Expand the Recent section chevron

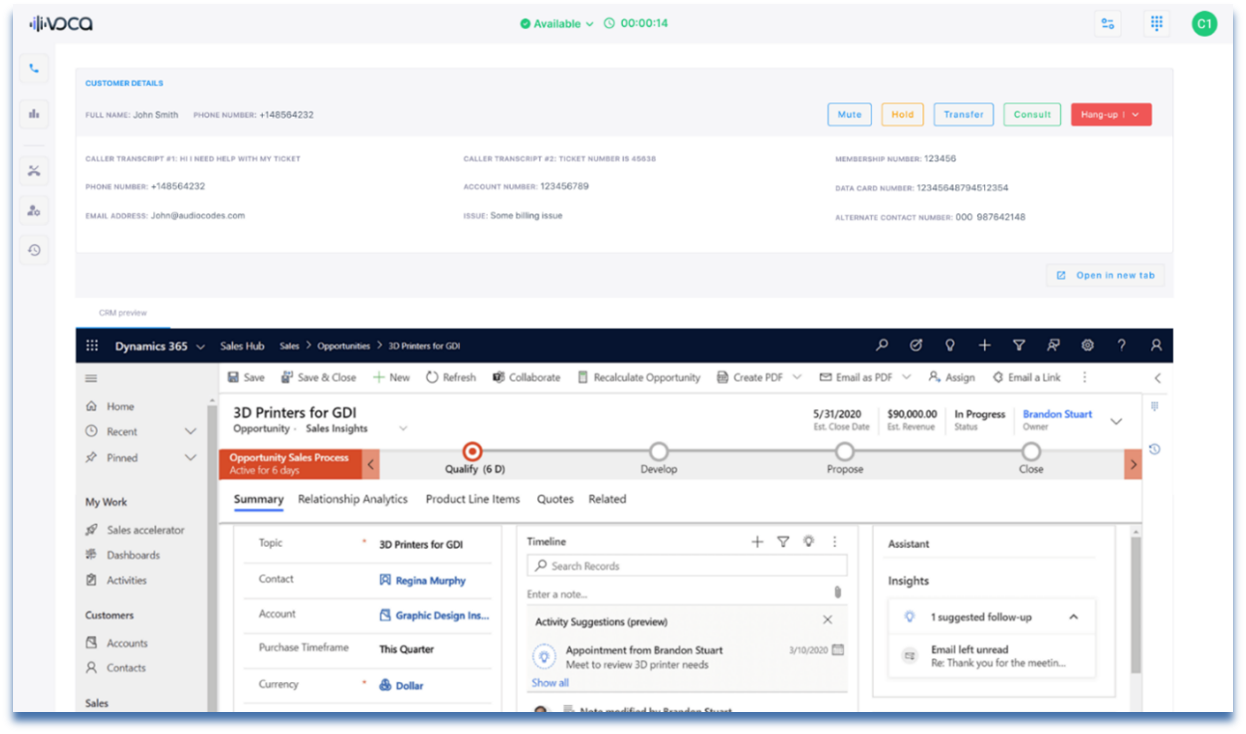(x=191, y=432)
